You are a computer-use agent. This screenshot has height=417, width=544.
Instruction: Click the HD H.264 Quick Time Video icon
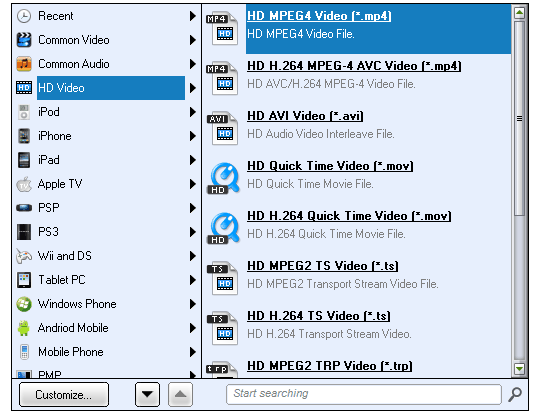[223, 228]
